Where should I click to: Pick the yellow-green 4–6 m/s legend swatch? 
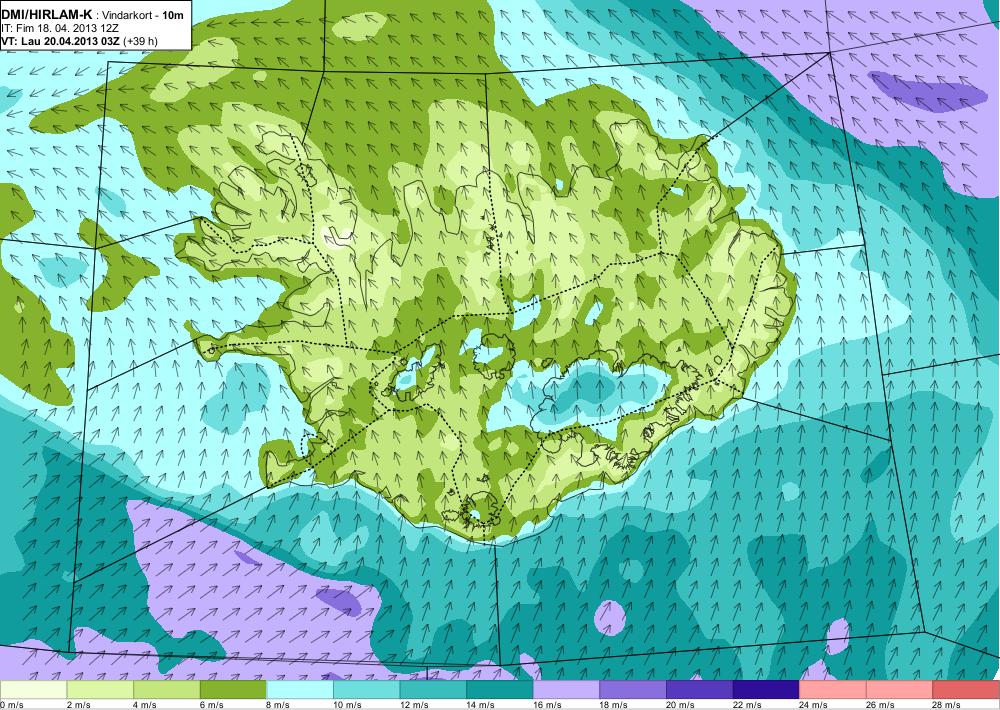pyautogui.click(x=166, y=690)
